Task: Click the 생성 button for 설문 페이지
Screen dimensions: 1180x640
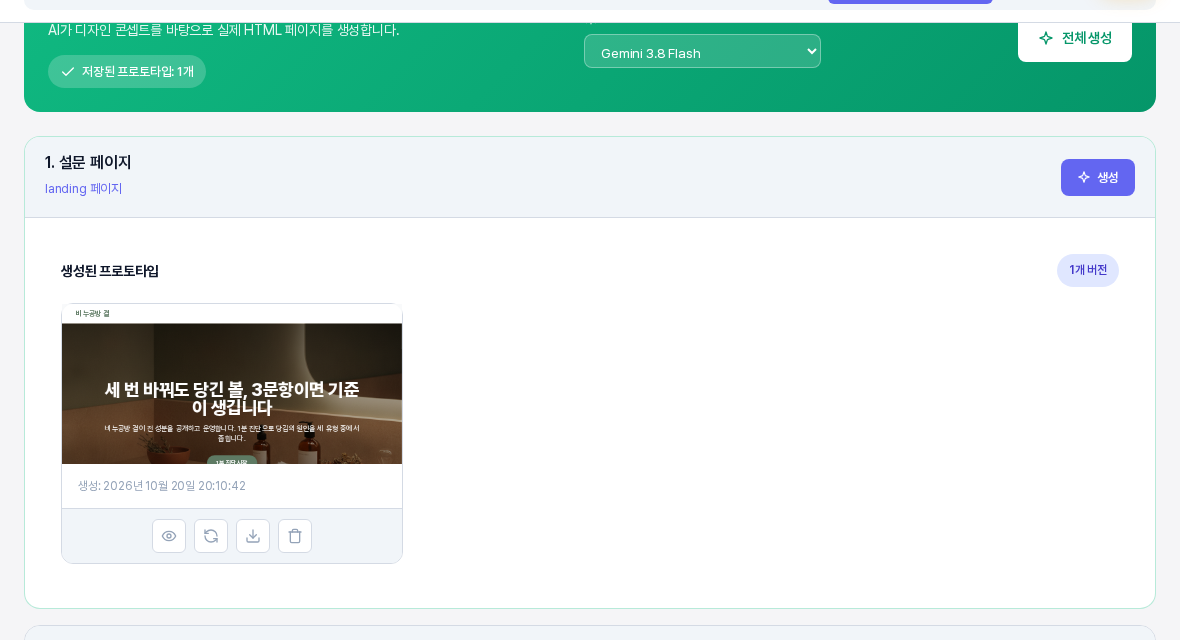Action: click(1097, 178)
